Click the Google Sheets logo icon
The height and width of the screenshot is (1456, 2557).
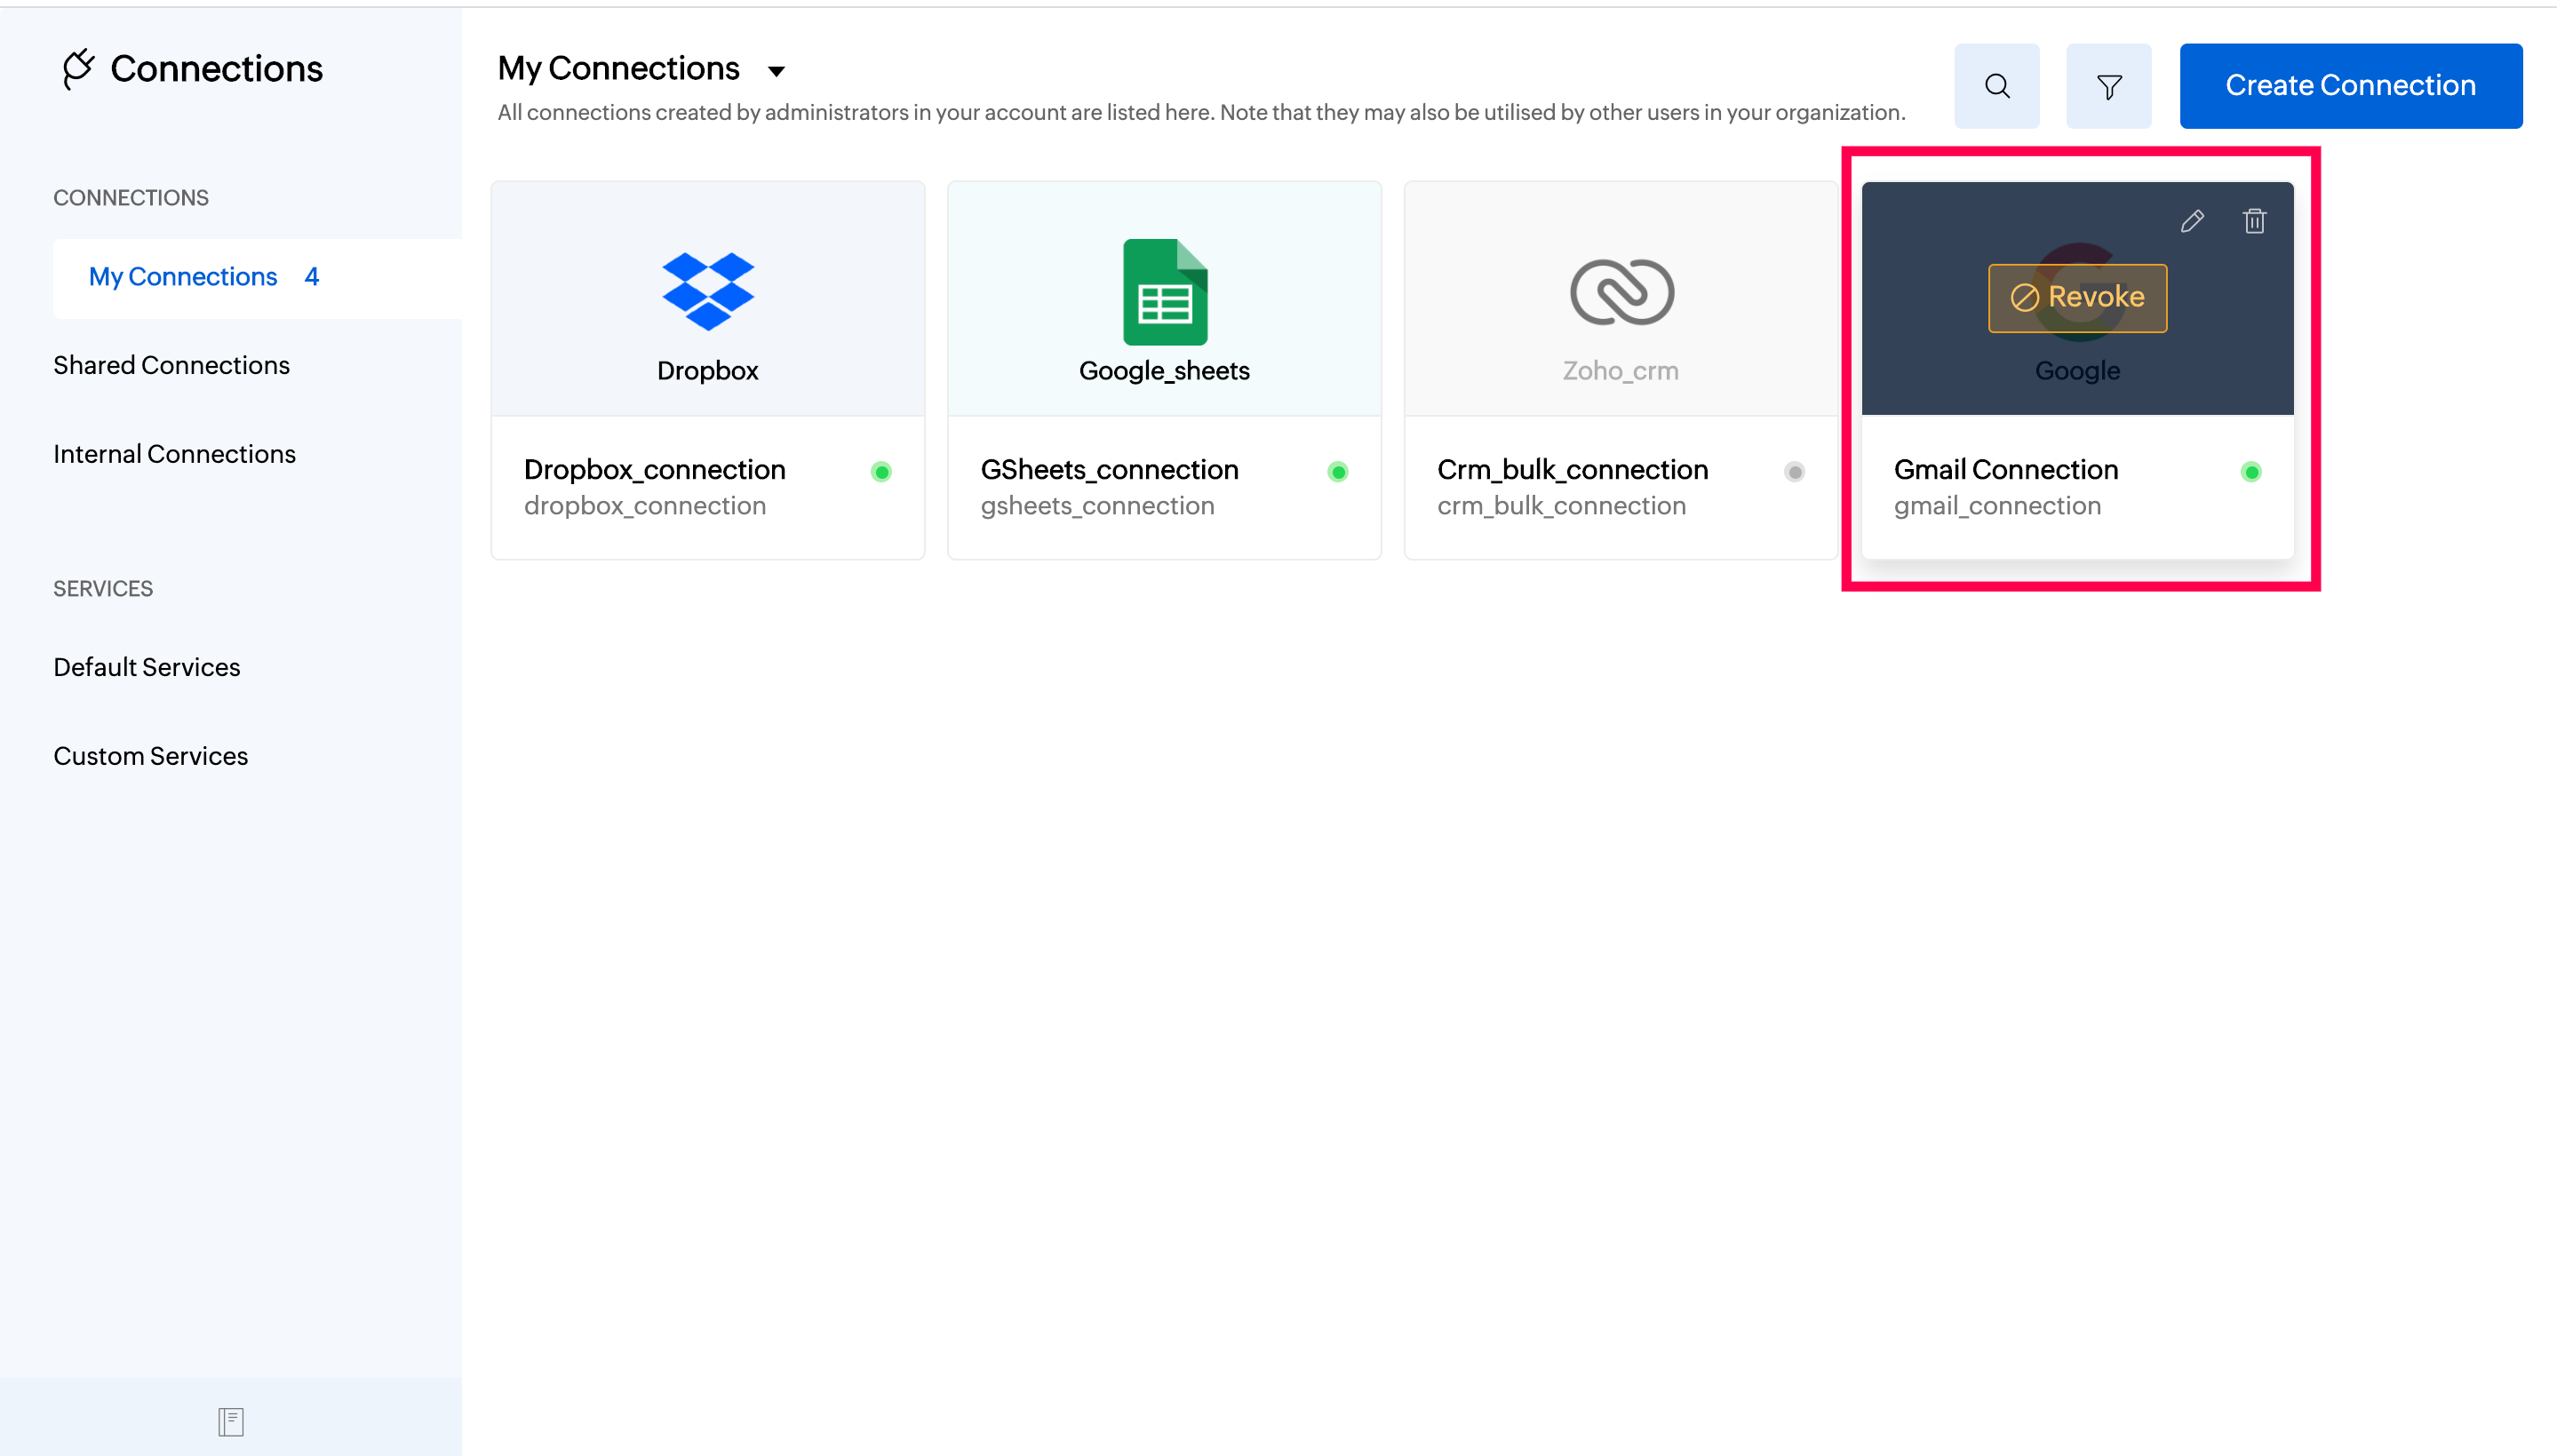coord(1164,292)
